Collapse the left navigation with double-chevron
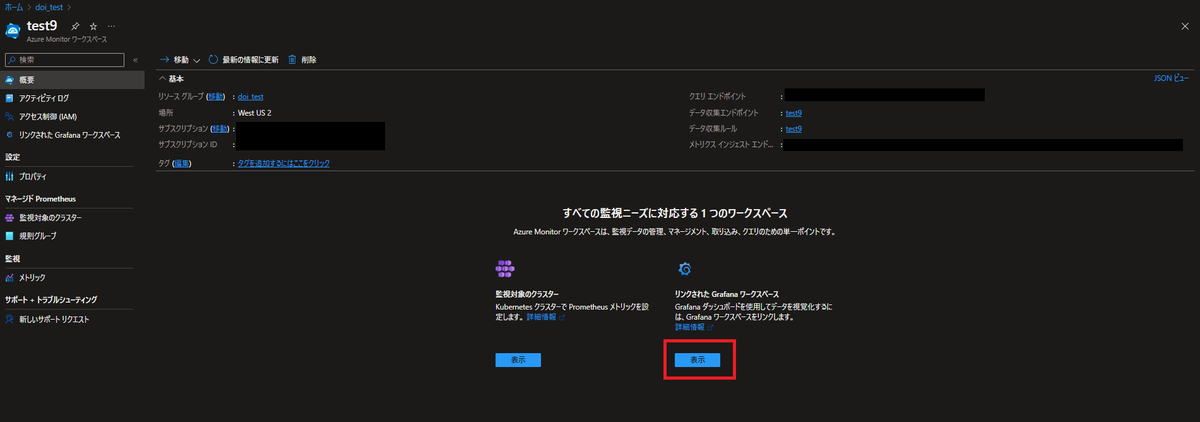Viewport: 1200px width, 422px height. pos(135,60)
